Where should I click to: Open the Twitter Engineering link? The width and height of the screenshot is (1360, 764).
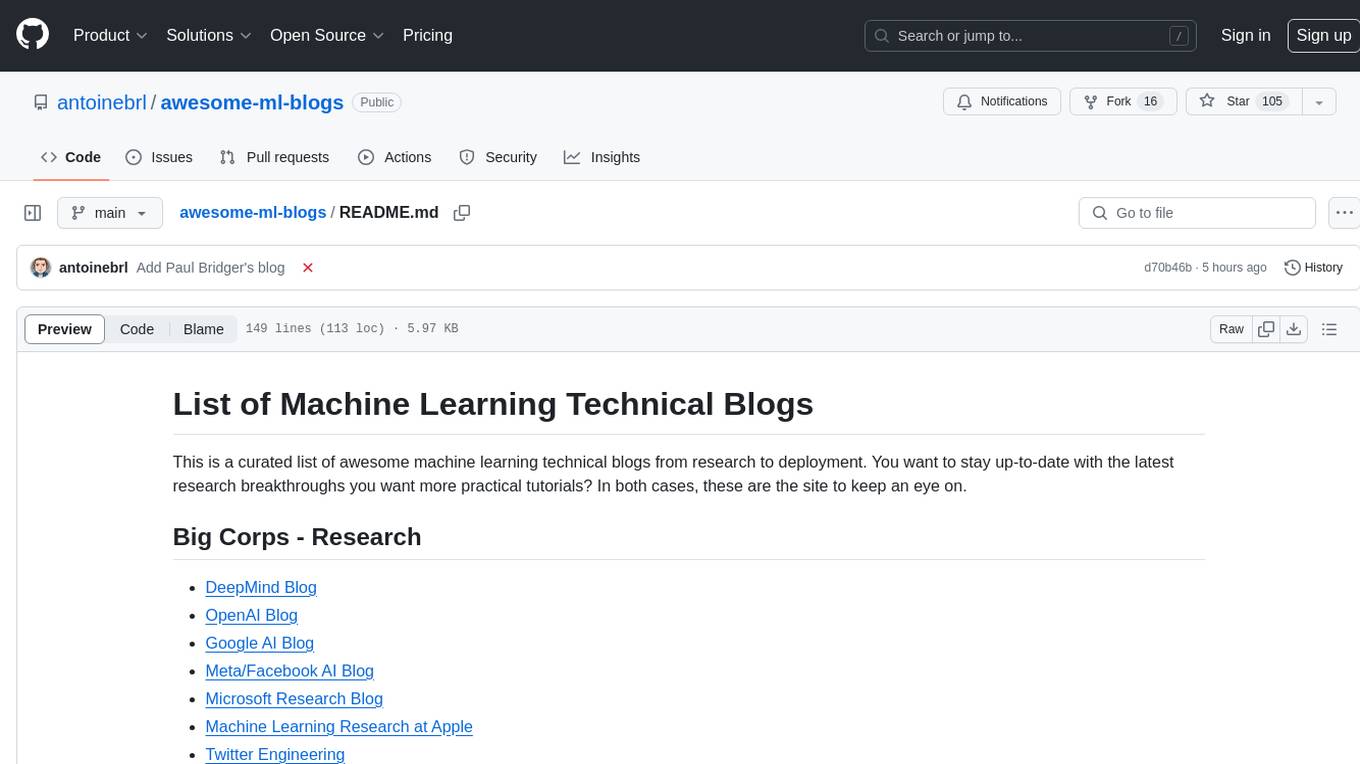pos(275,755)
